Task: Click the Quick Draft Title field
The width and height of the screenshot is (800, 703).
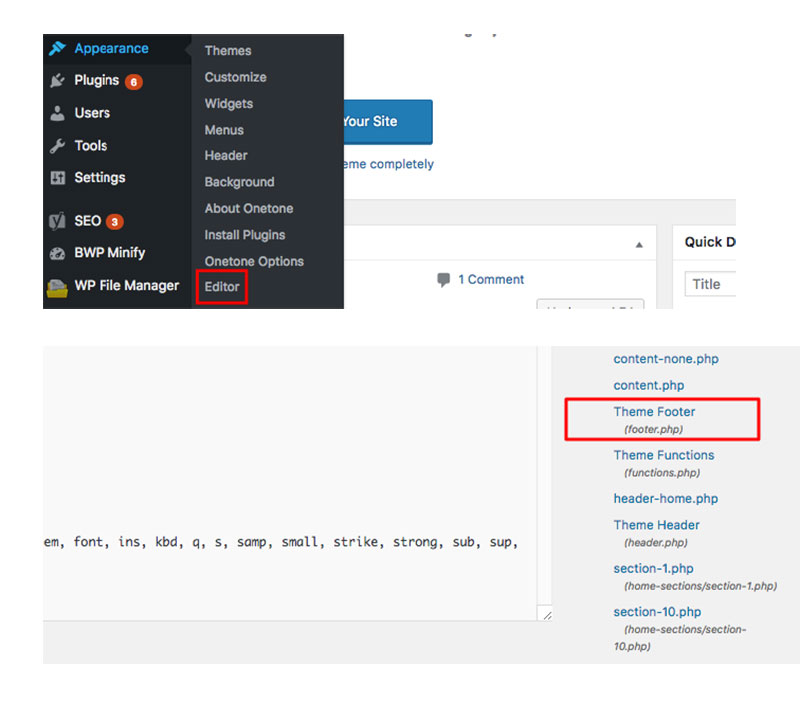Action: tap(710, 284)
